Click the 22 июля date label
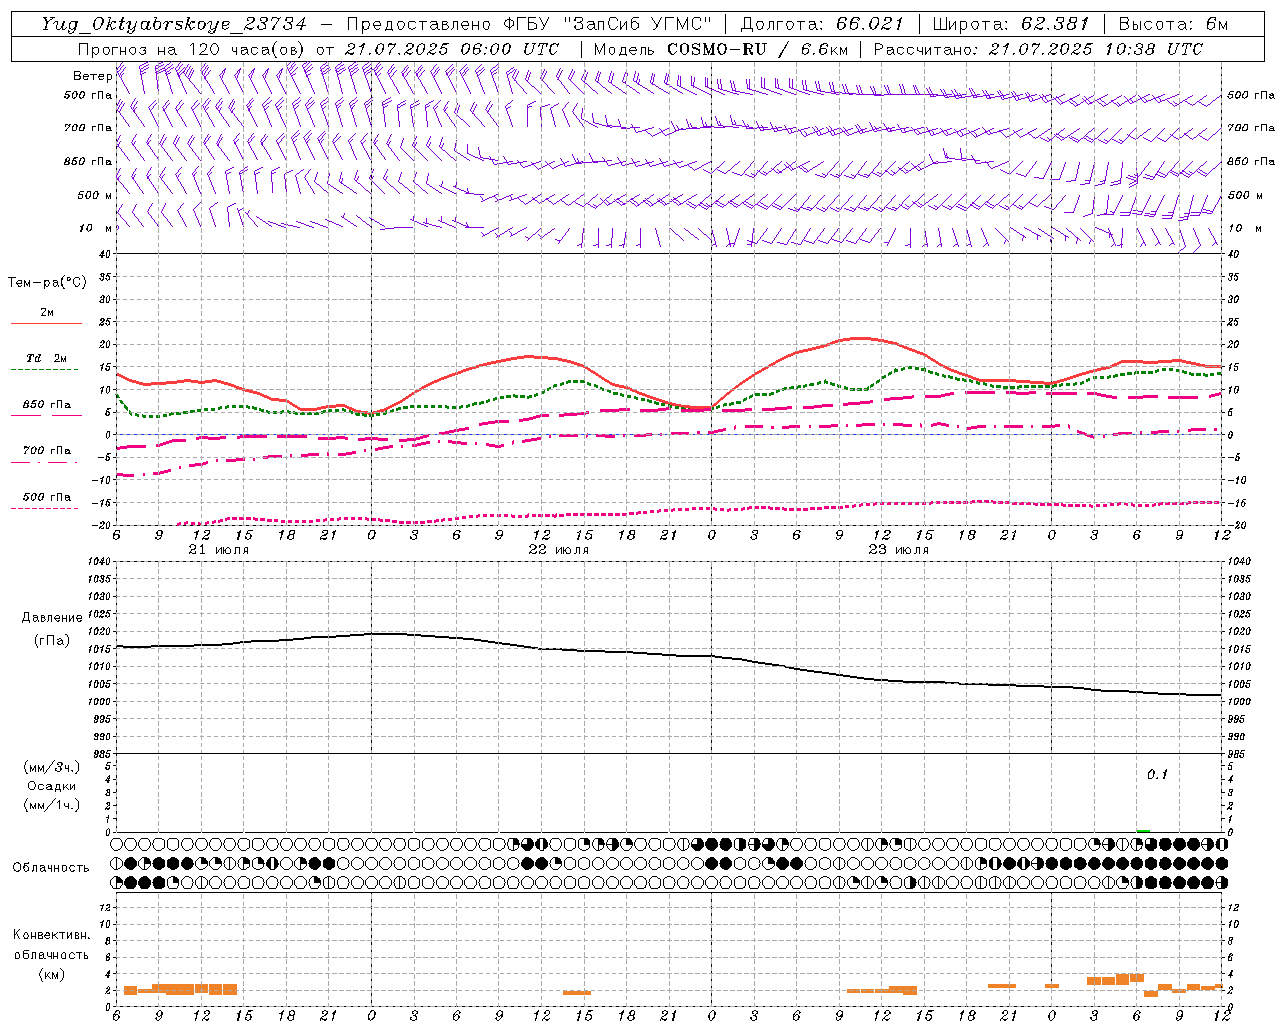This screenshot has width=1280, height=1024. point(559,550)
